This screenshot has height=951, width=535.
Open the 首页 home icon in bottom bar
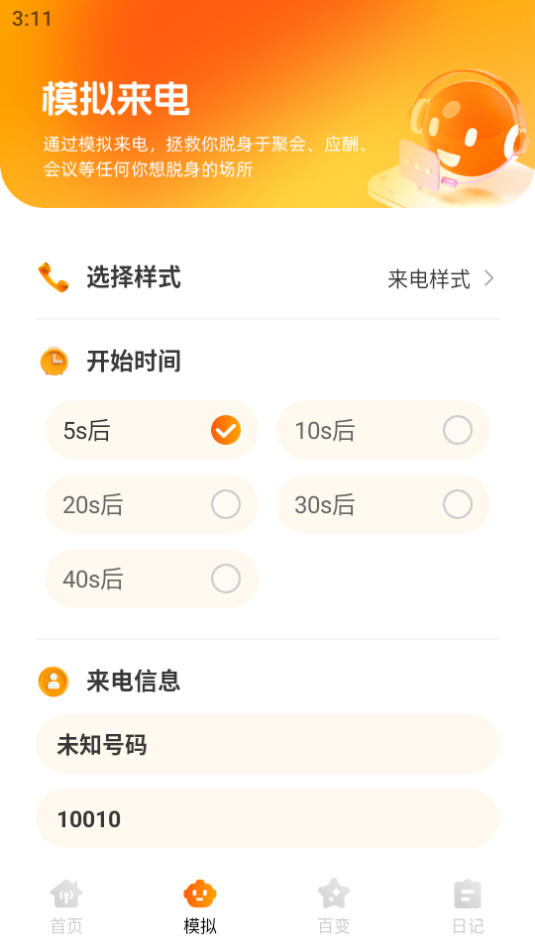[x=66, y=893]
